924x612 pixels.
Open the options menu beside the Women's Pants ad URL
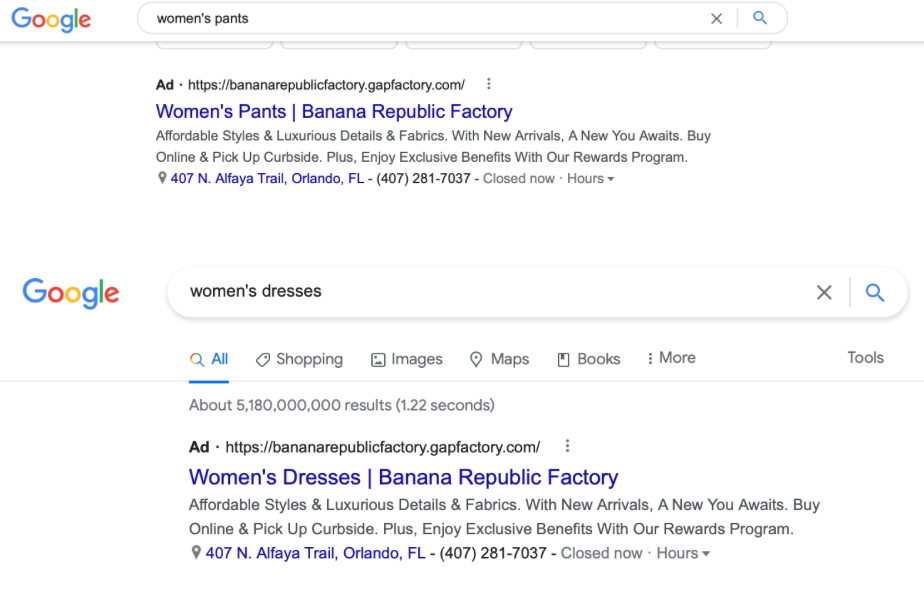(x=489, y=84)
